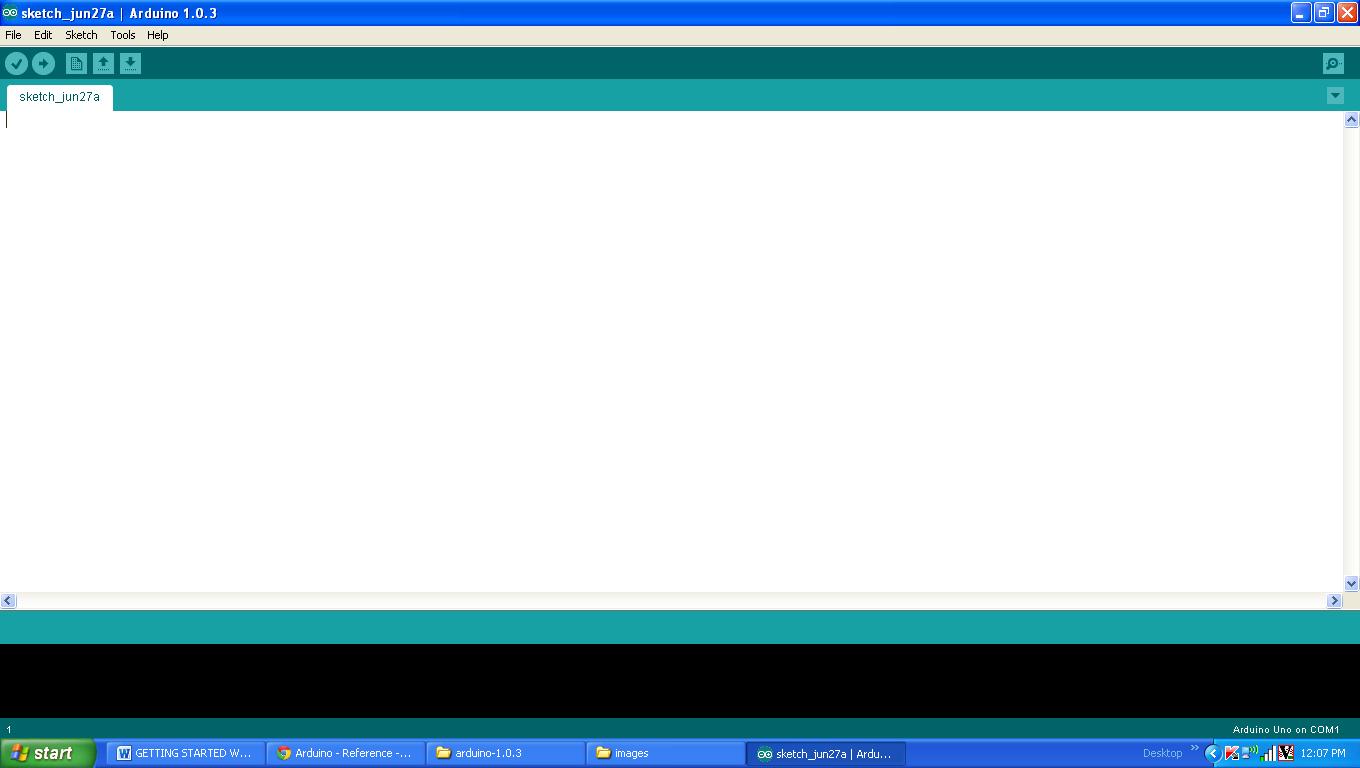Click the red V tray icon
Screen dimensions: 1360x768
[x=1286, y=753]
